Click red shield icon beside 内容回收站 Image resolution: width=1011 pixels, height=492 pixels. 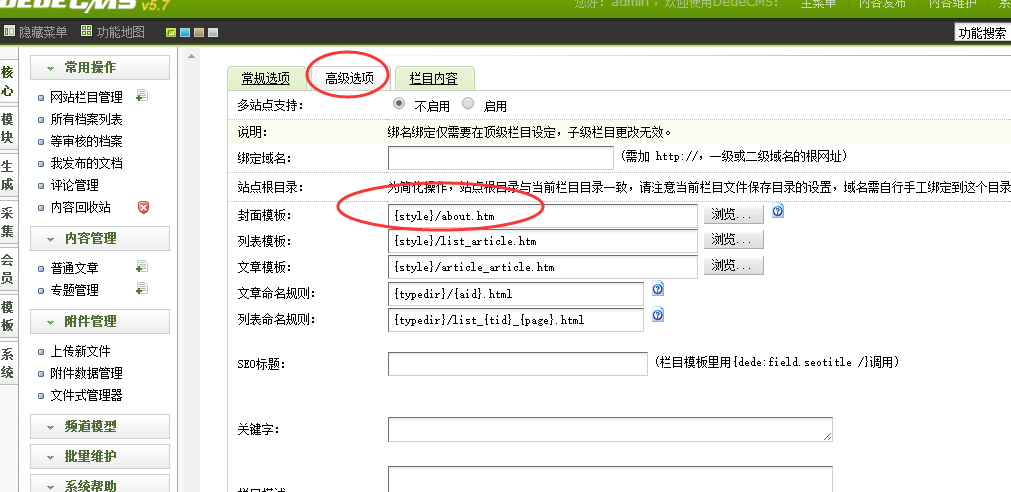point(144,207)
